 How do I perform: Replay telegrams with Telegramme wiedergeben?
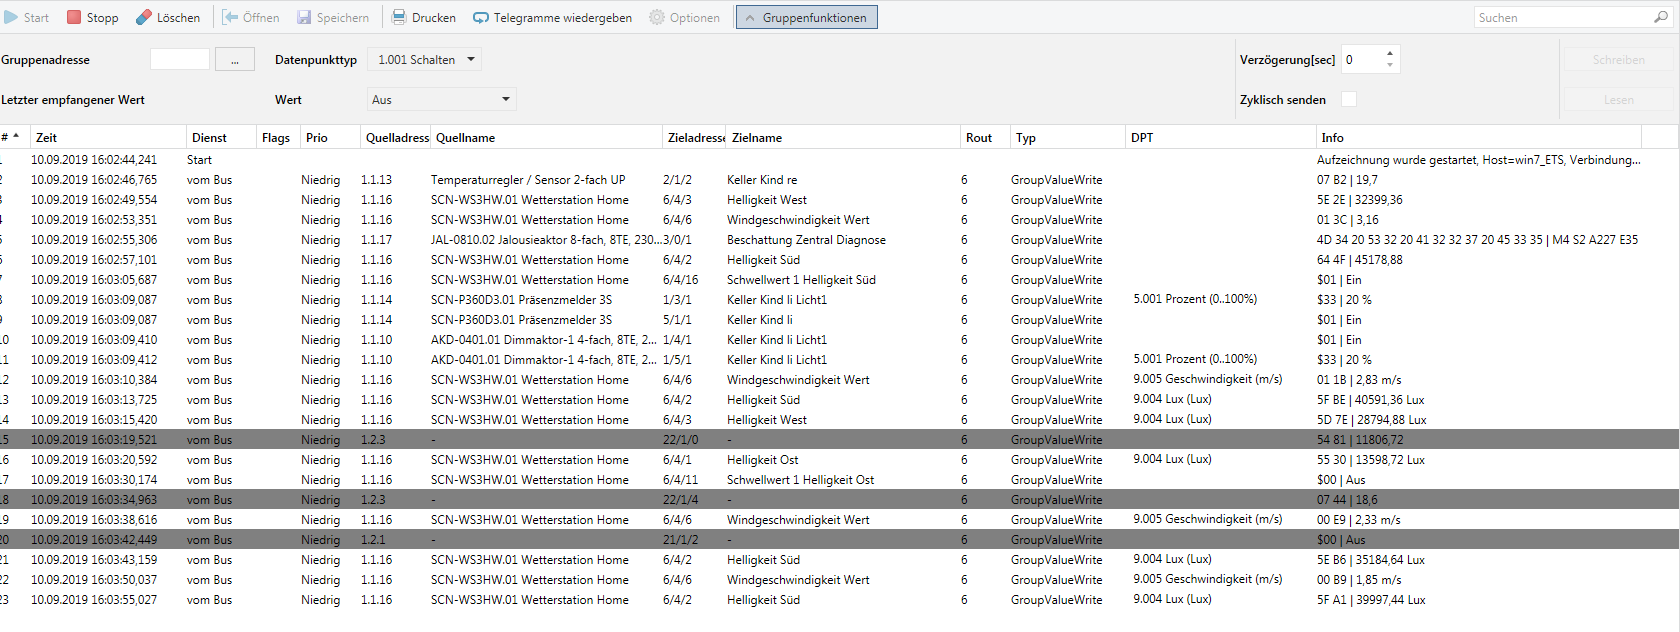point(552,17)
